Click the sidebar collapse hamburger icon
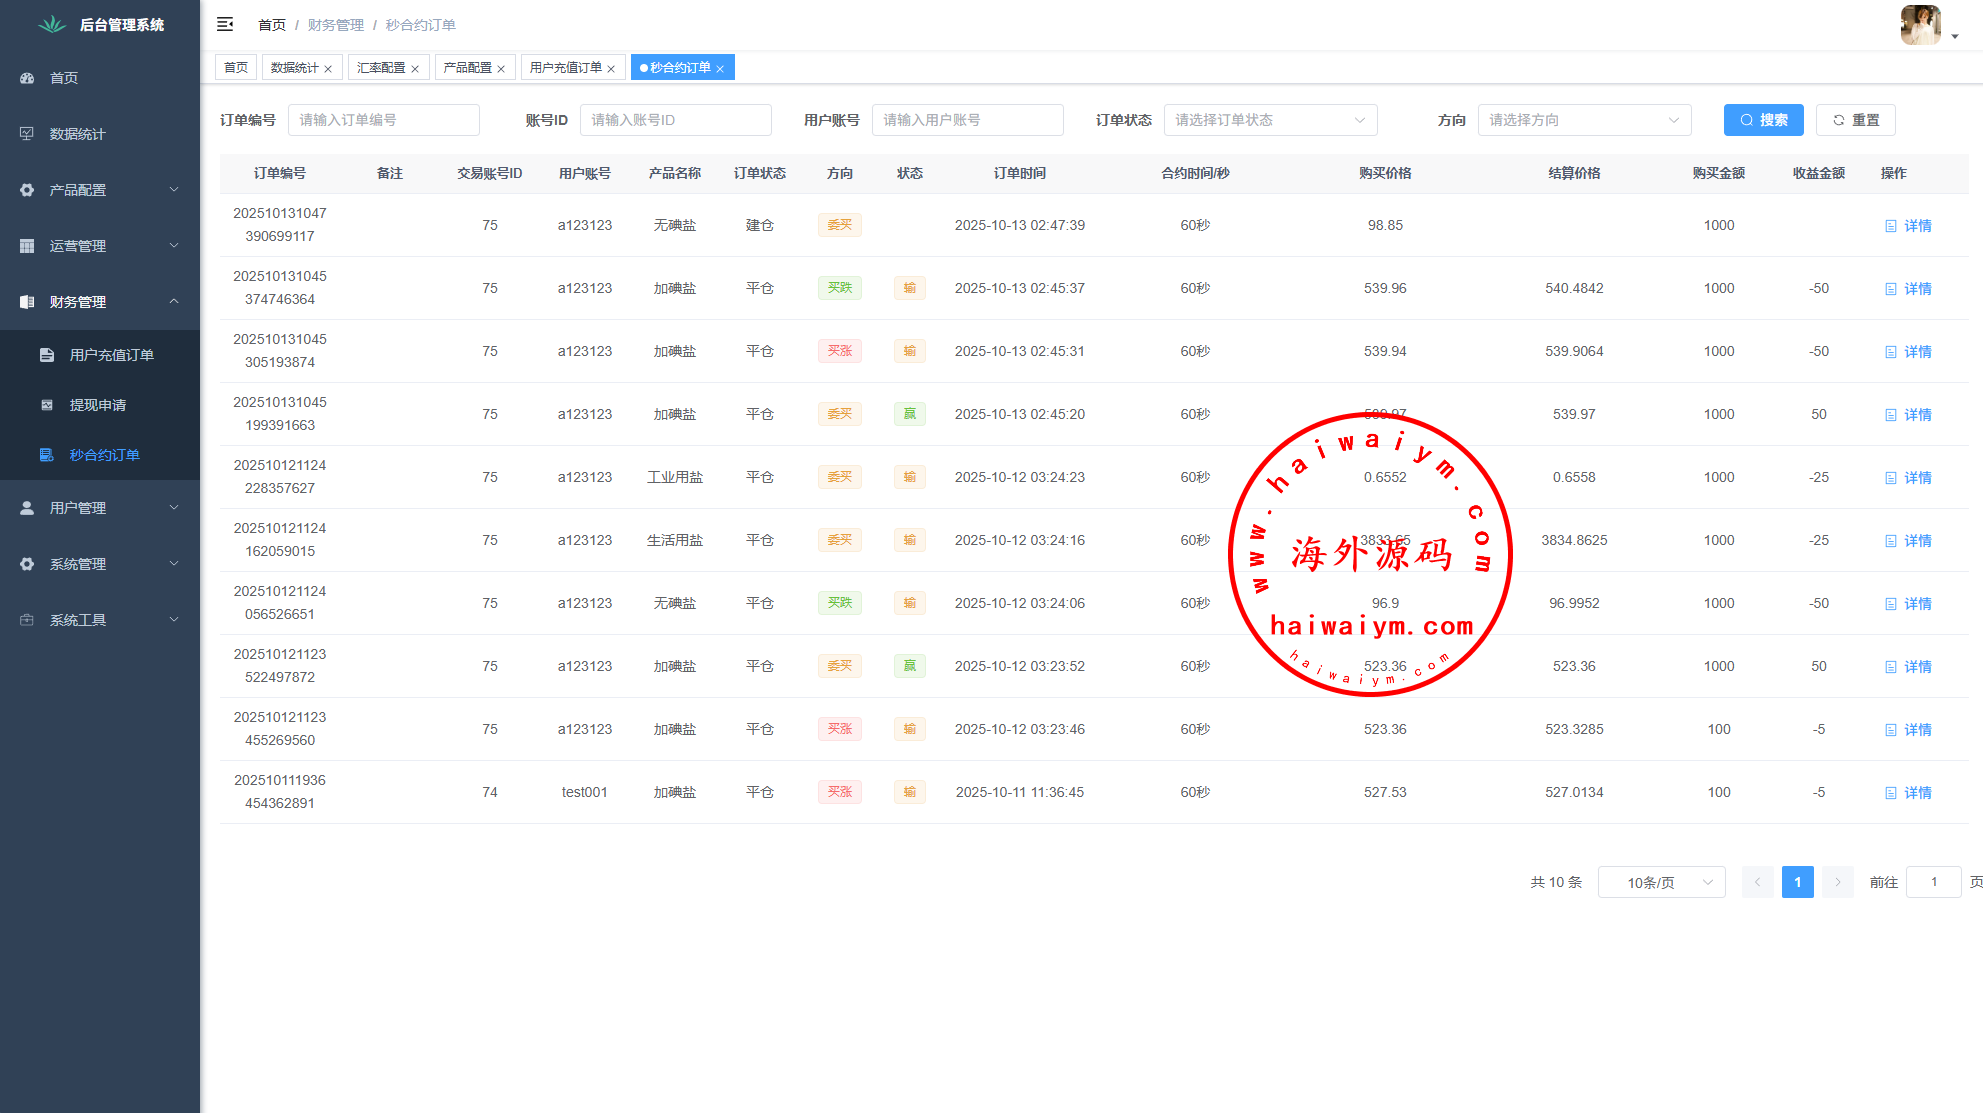The width and height of the screenshot is (1983, 1113). pos(225,24)
